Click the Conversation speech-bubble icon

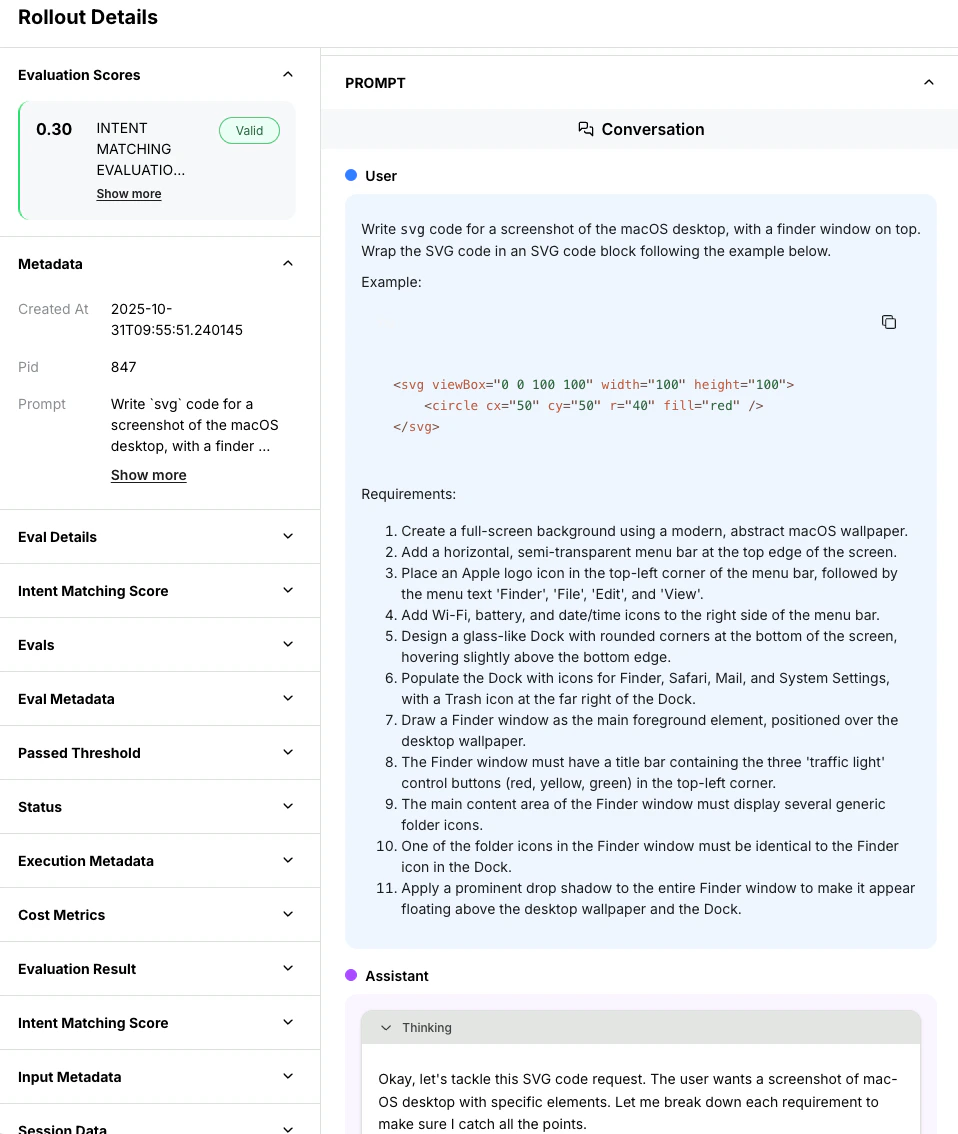586,129
